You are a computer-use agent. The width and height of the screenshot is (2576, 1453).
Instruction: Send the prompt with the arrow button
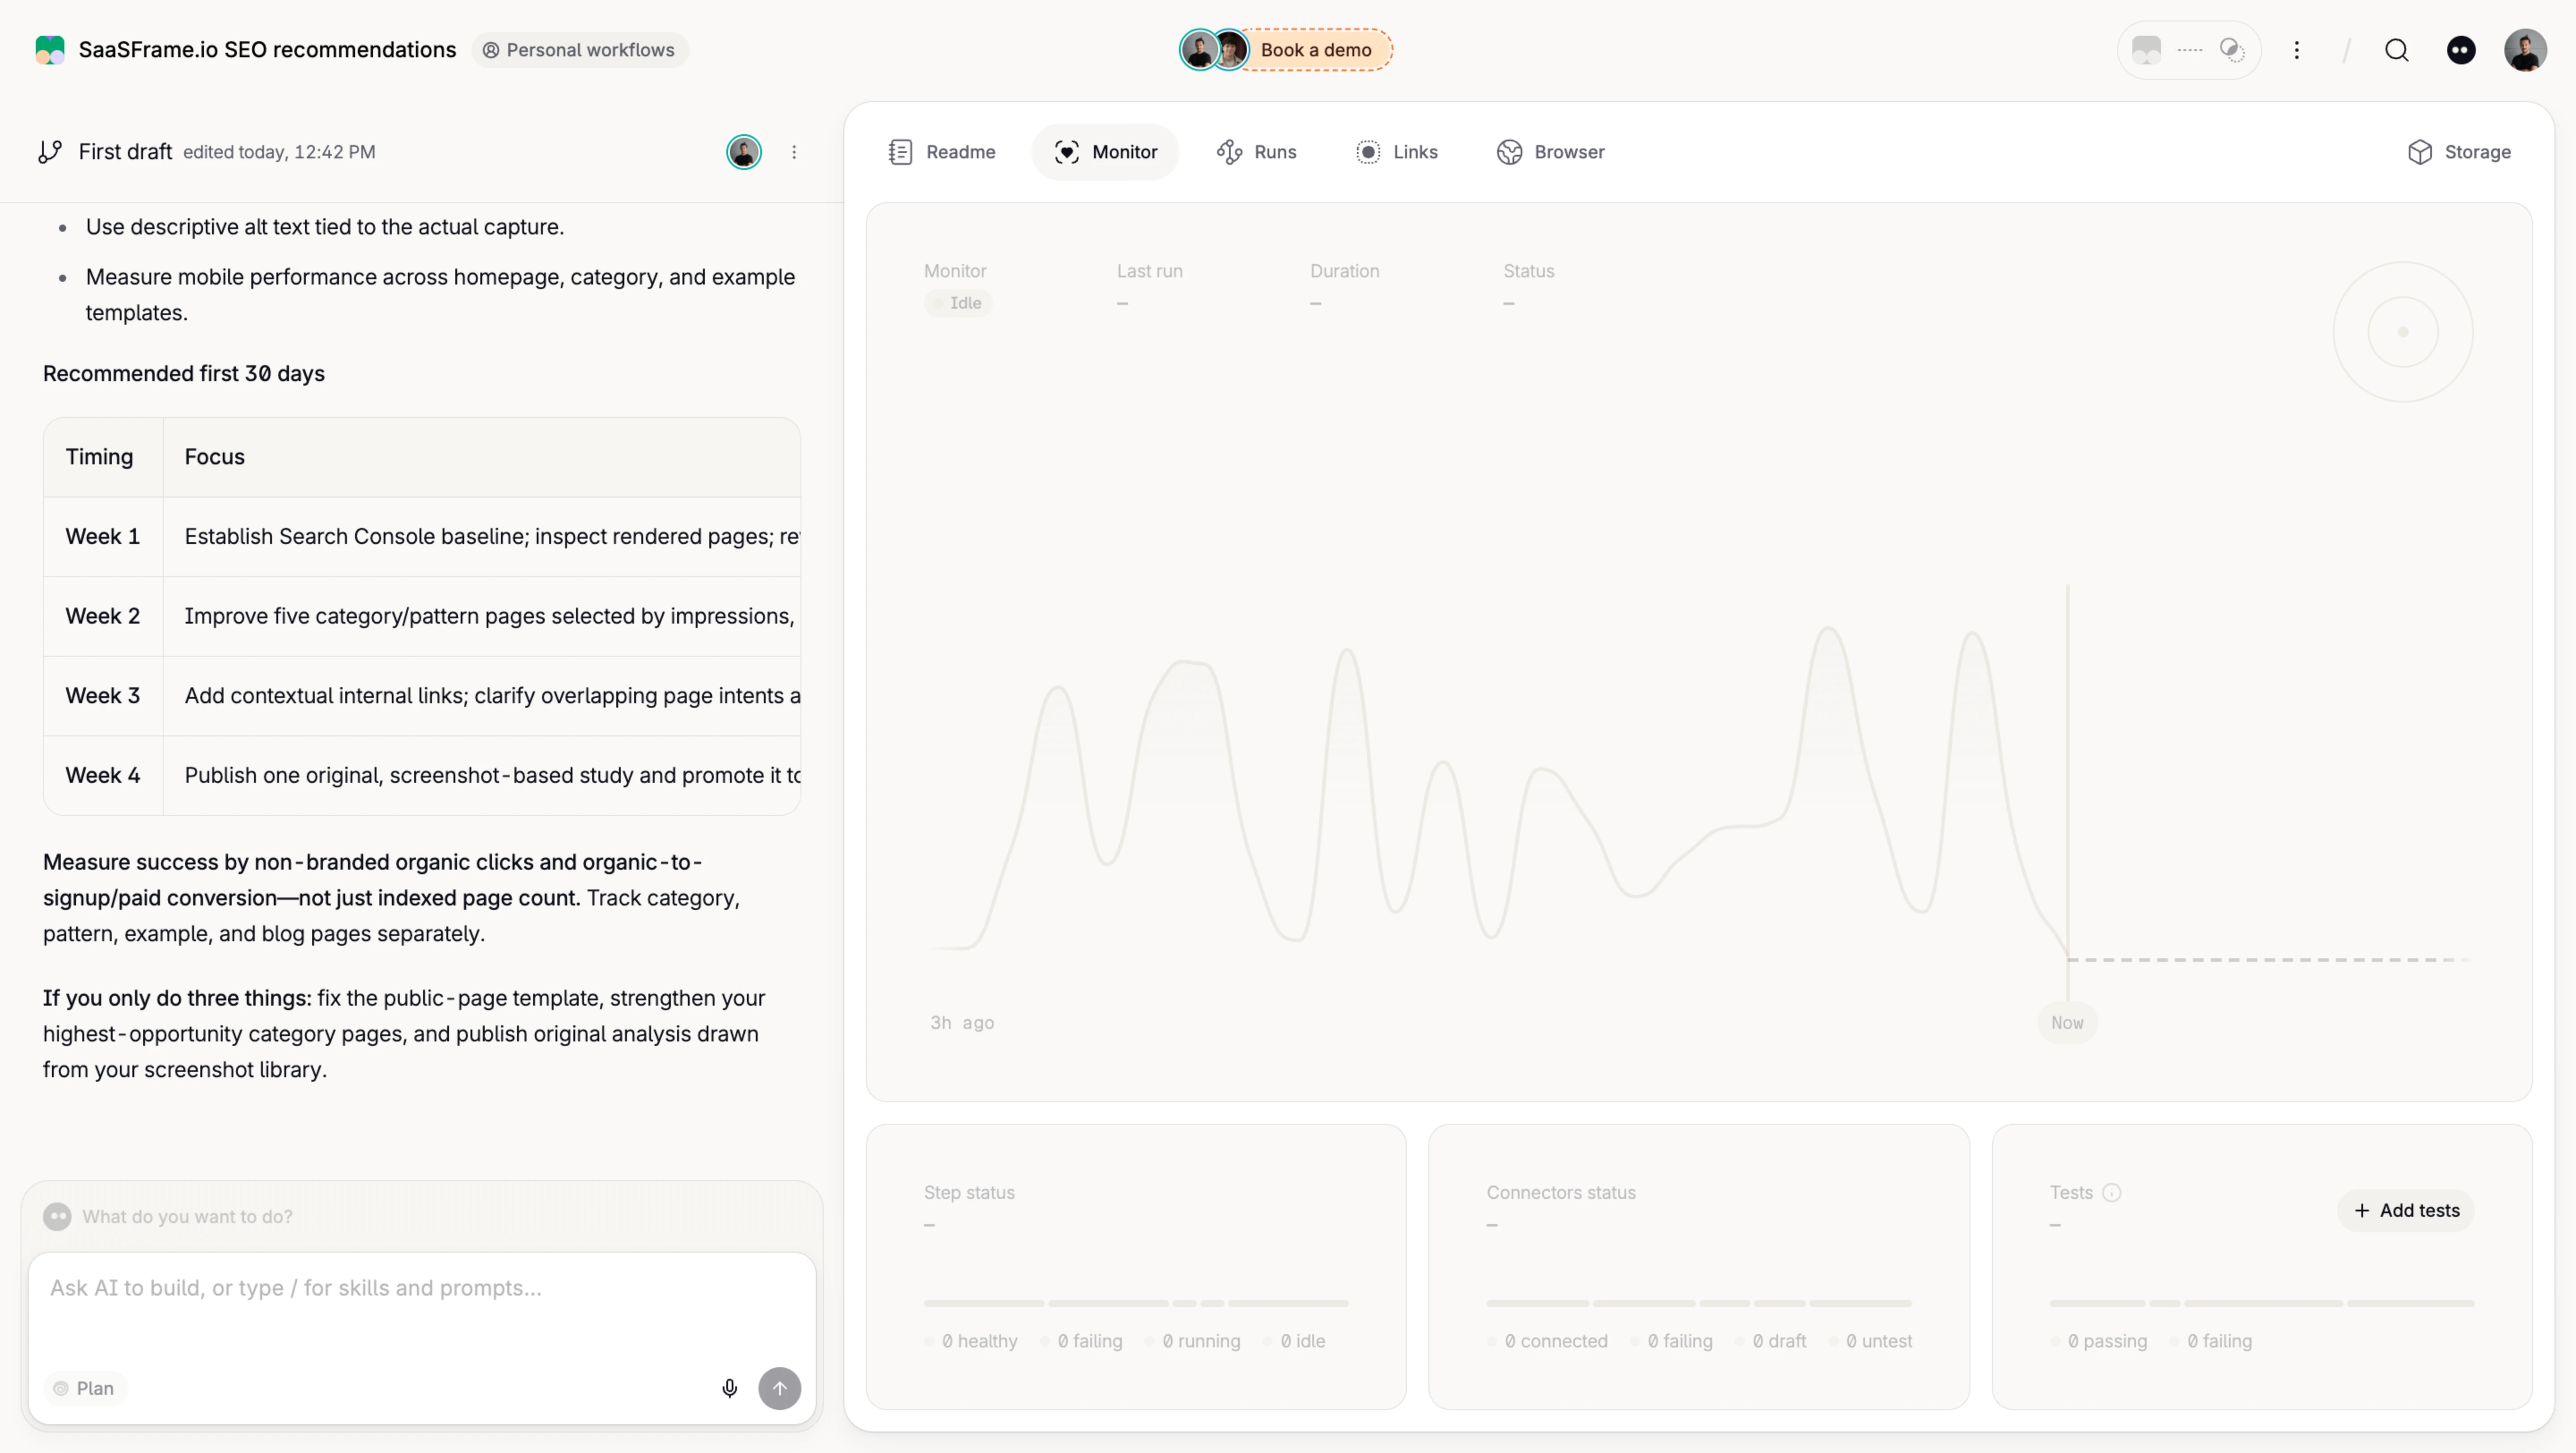(780, 1388)
